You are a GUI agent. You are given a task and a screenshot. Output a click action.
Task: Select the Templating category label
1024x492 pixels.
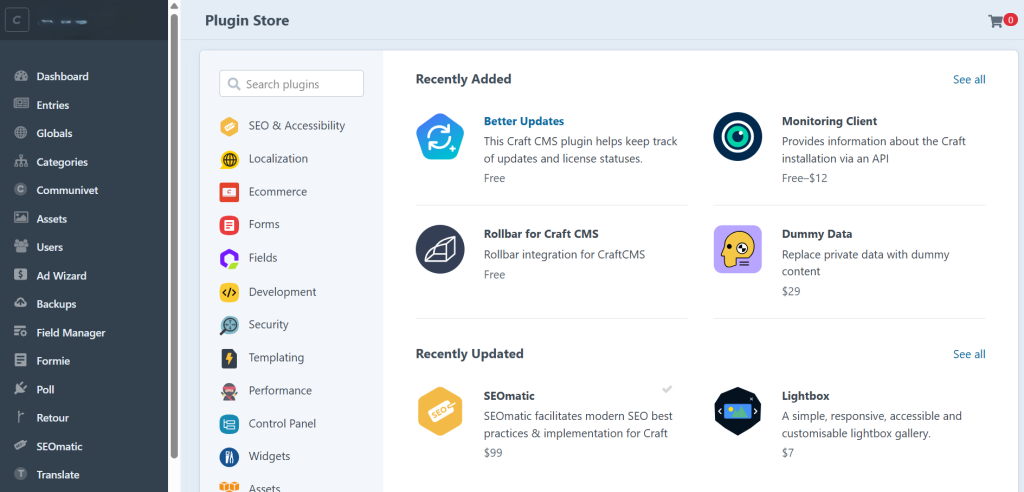pos(276,357)
